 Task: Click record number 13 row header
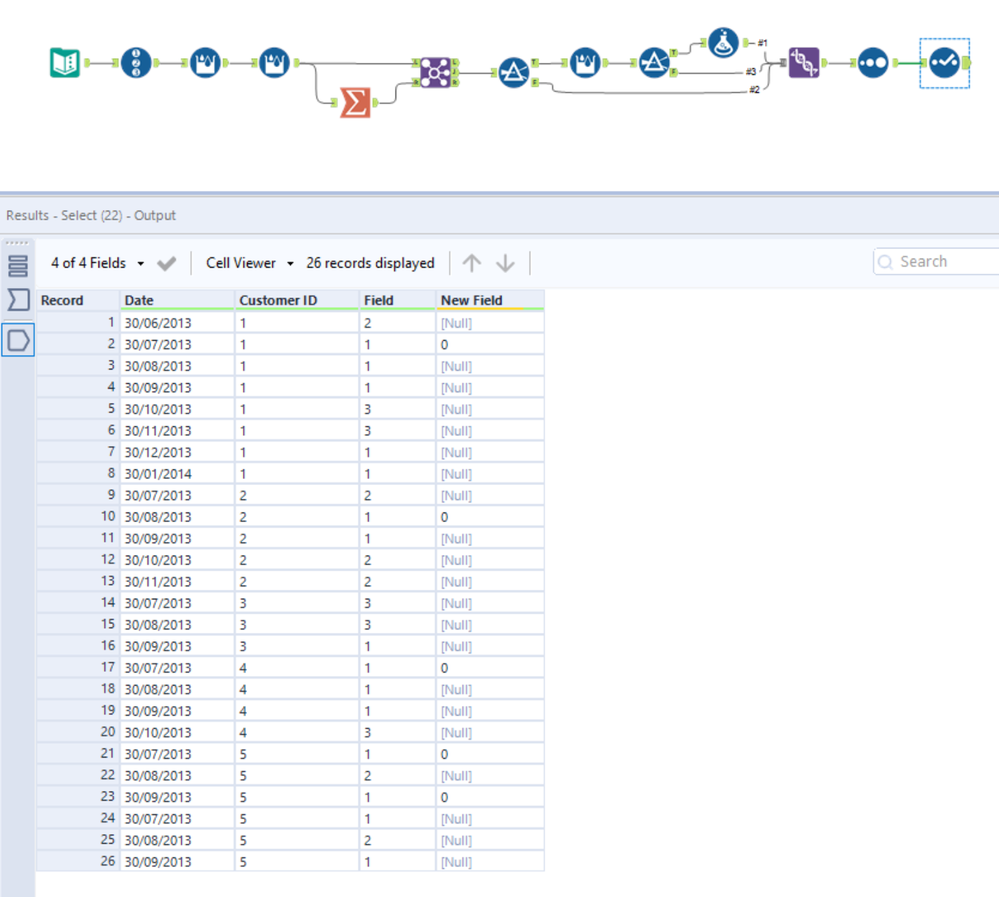pos(78,581)
